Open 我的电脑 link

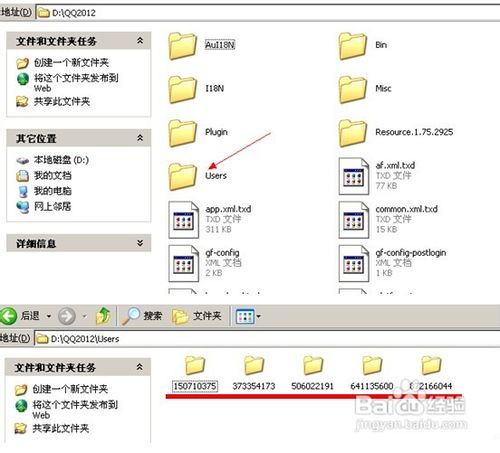pos(53,191)
